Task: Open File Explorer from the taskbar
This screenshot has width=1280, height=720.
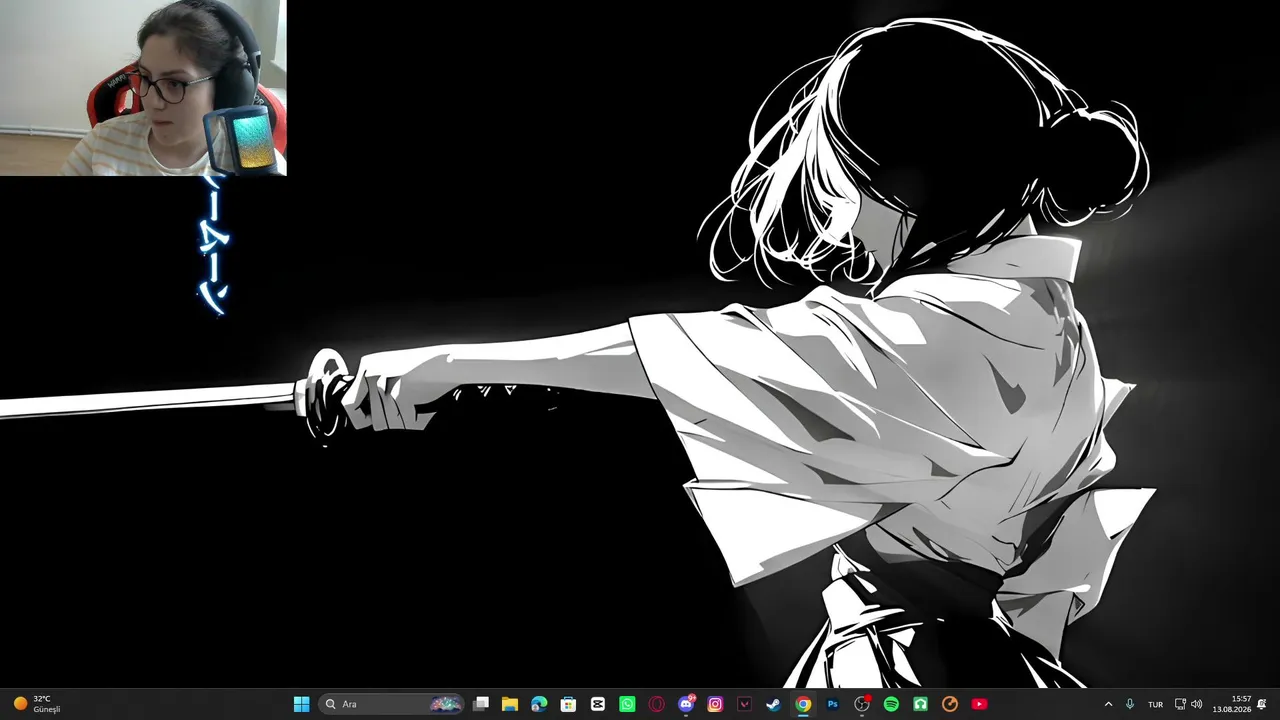Action: pyautogui.click(x=510, y=704)
